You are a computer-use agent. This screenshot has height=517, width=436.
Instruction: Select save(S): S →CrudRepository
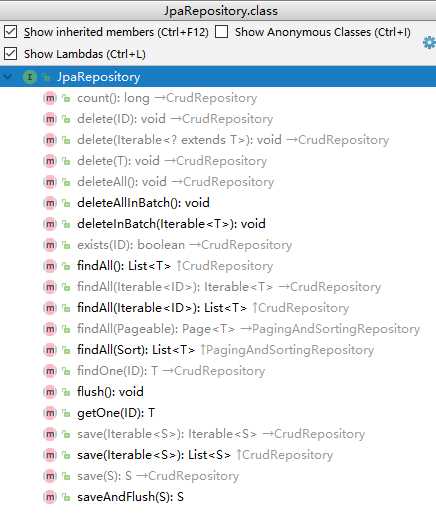pos(158,476)
